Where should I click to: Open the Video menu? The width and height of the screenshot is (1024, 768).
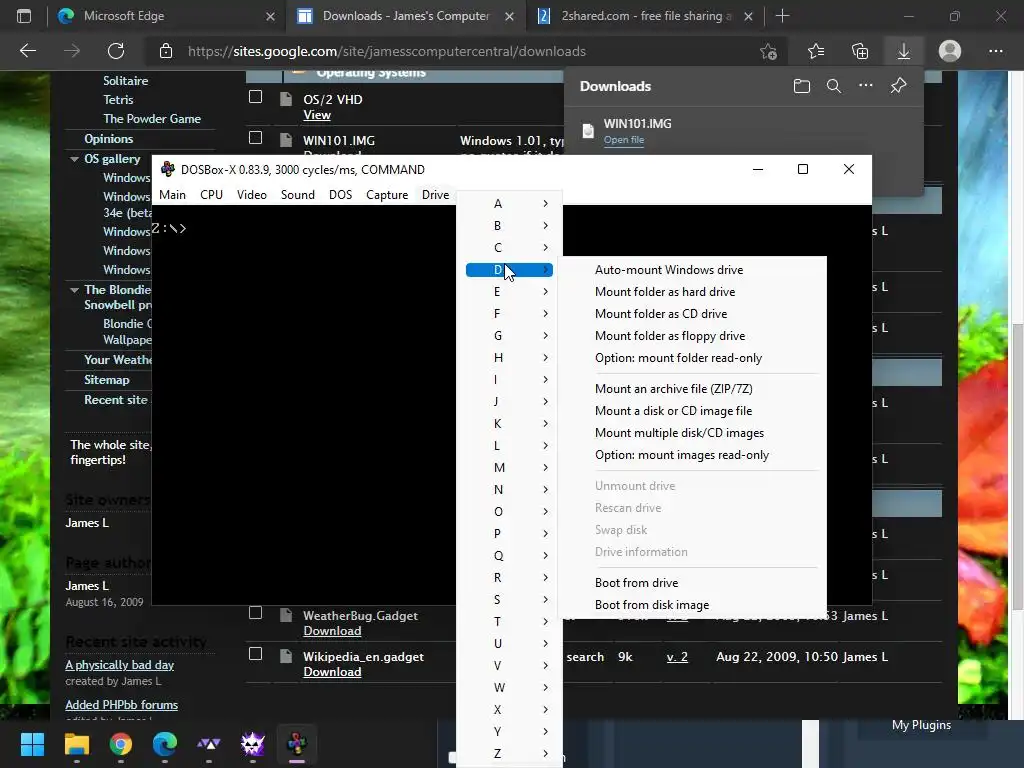click(x=252, y=195)
